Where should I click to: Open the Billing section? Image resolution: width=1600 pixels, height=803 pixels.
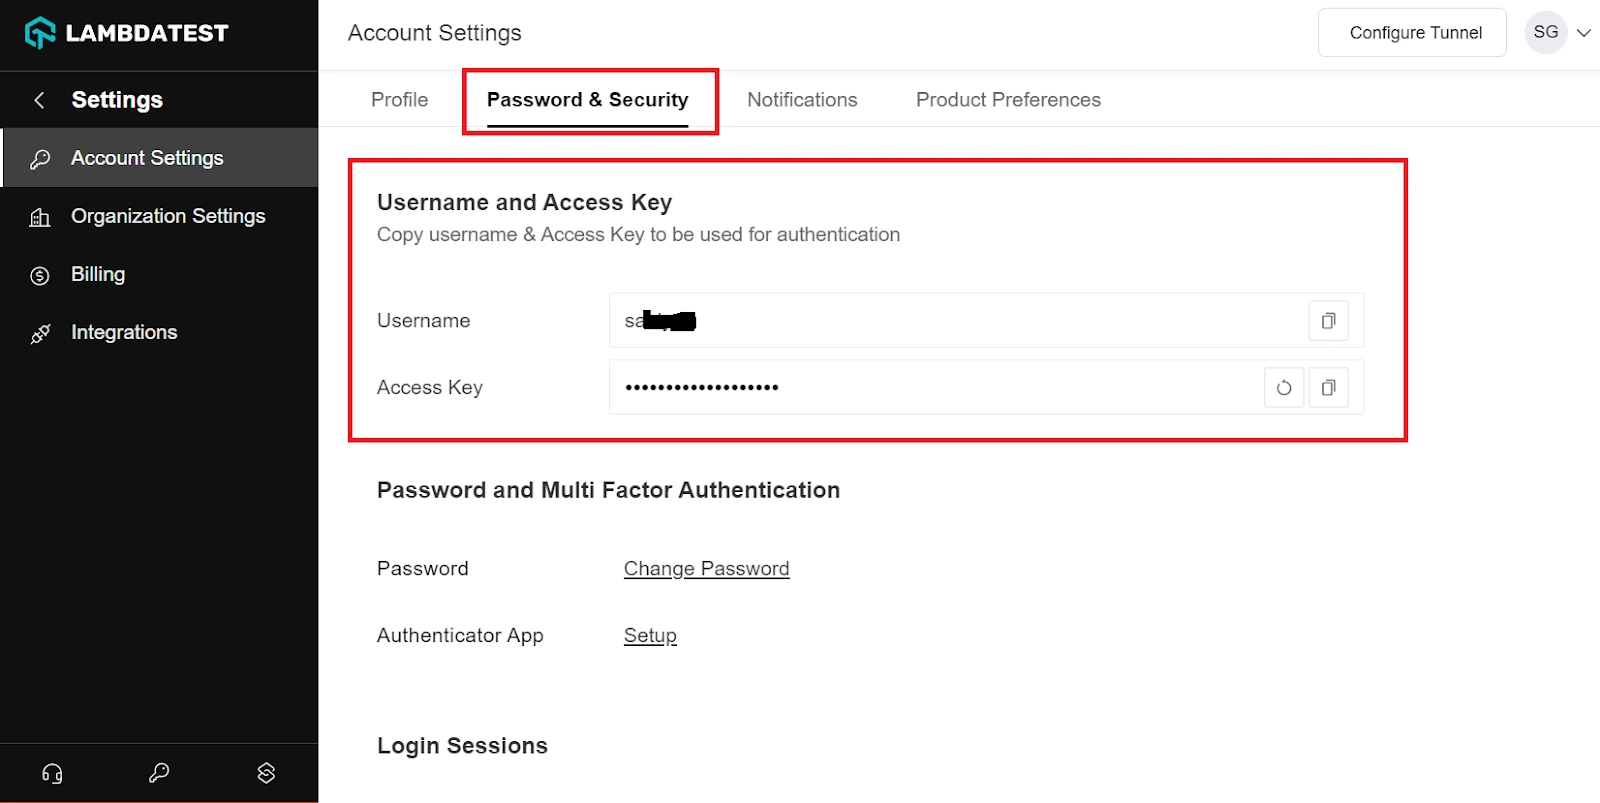[x=98, y=275]
